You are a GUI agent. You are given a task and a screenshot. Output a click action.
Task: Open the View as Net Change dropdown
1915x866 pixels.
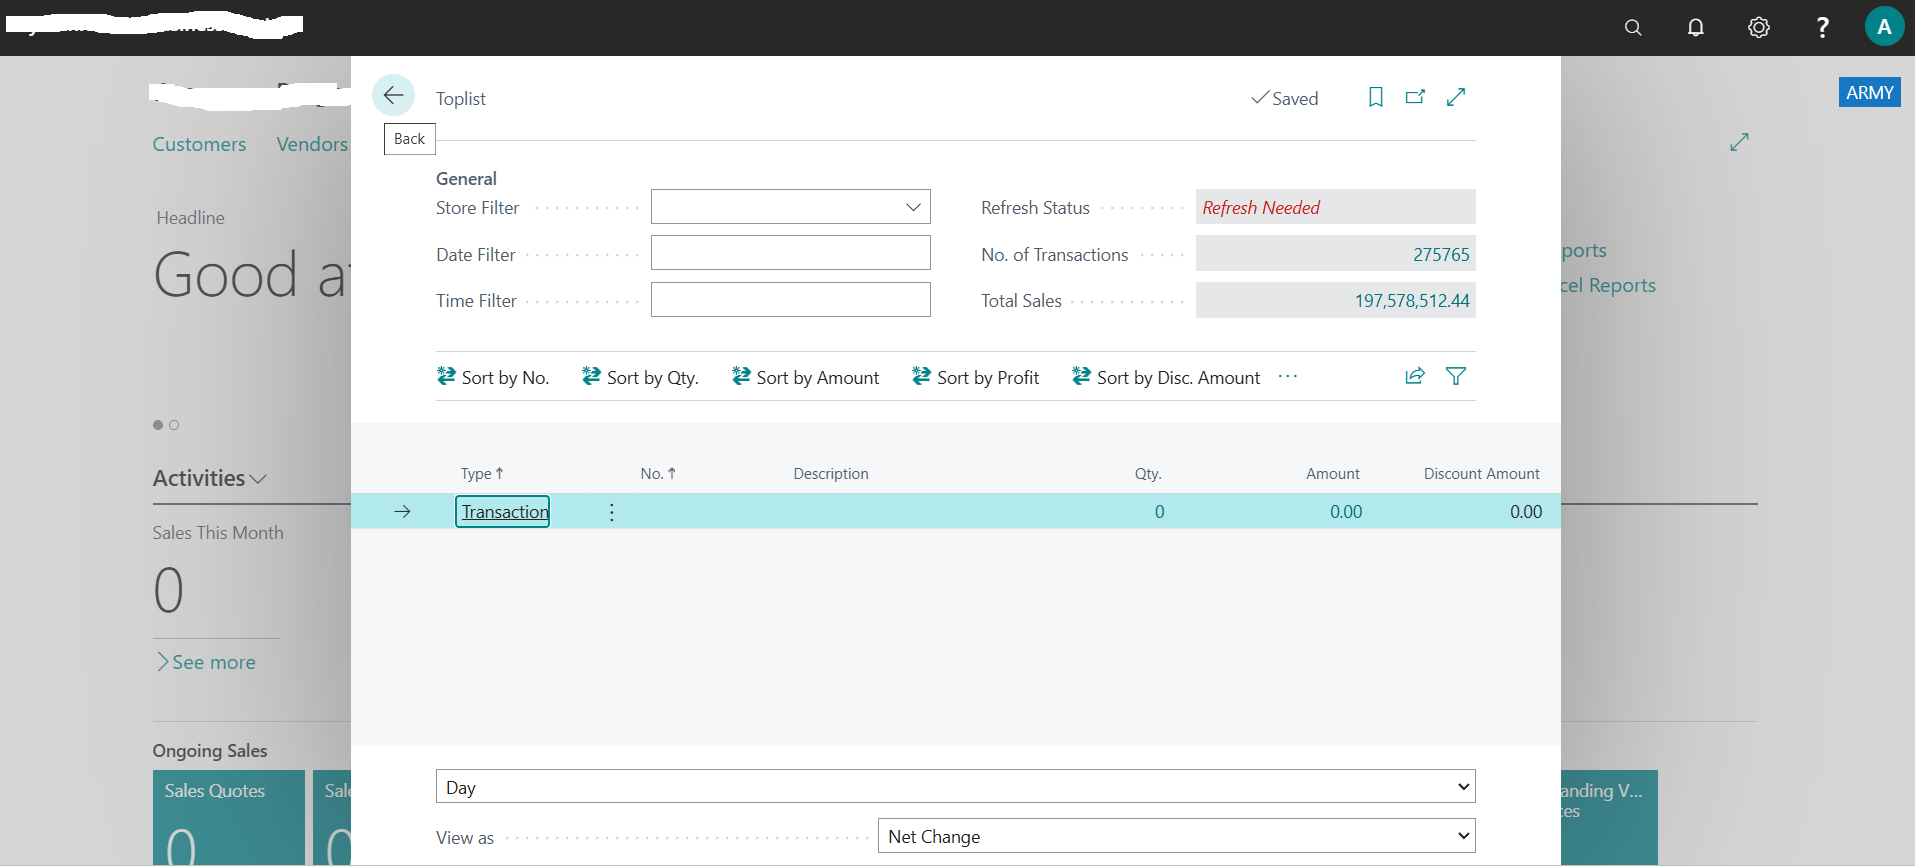(1177, 836)
